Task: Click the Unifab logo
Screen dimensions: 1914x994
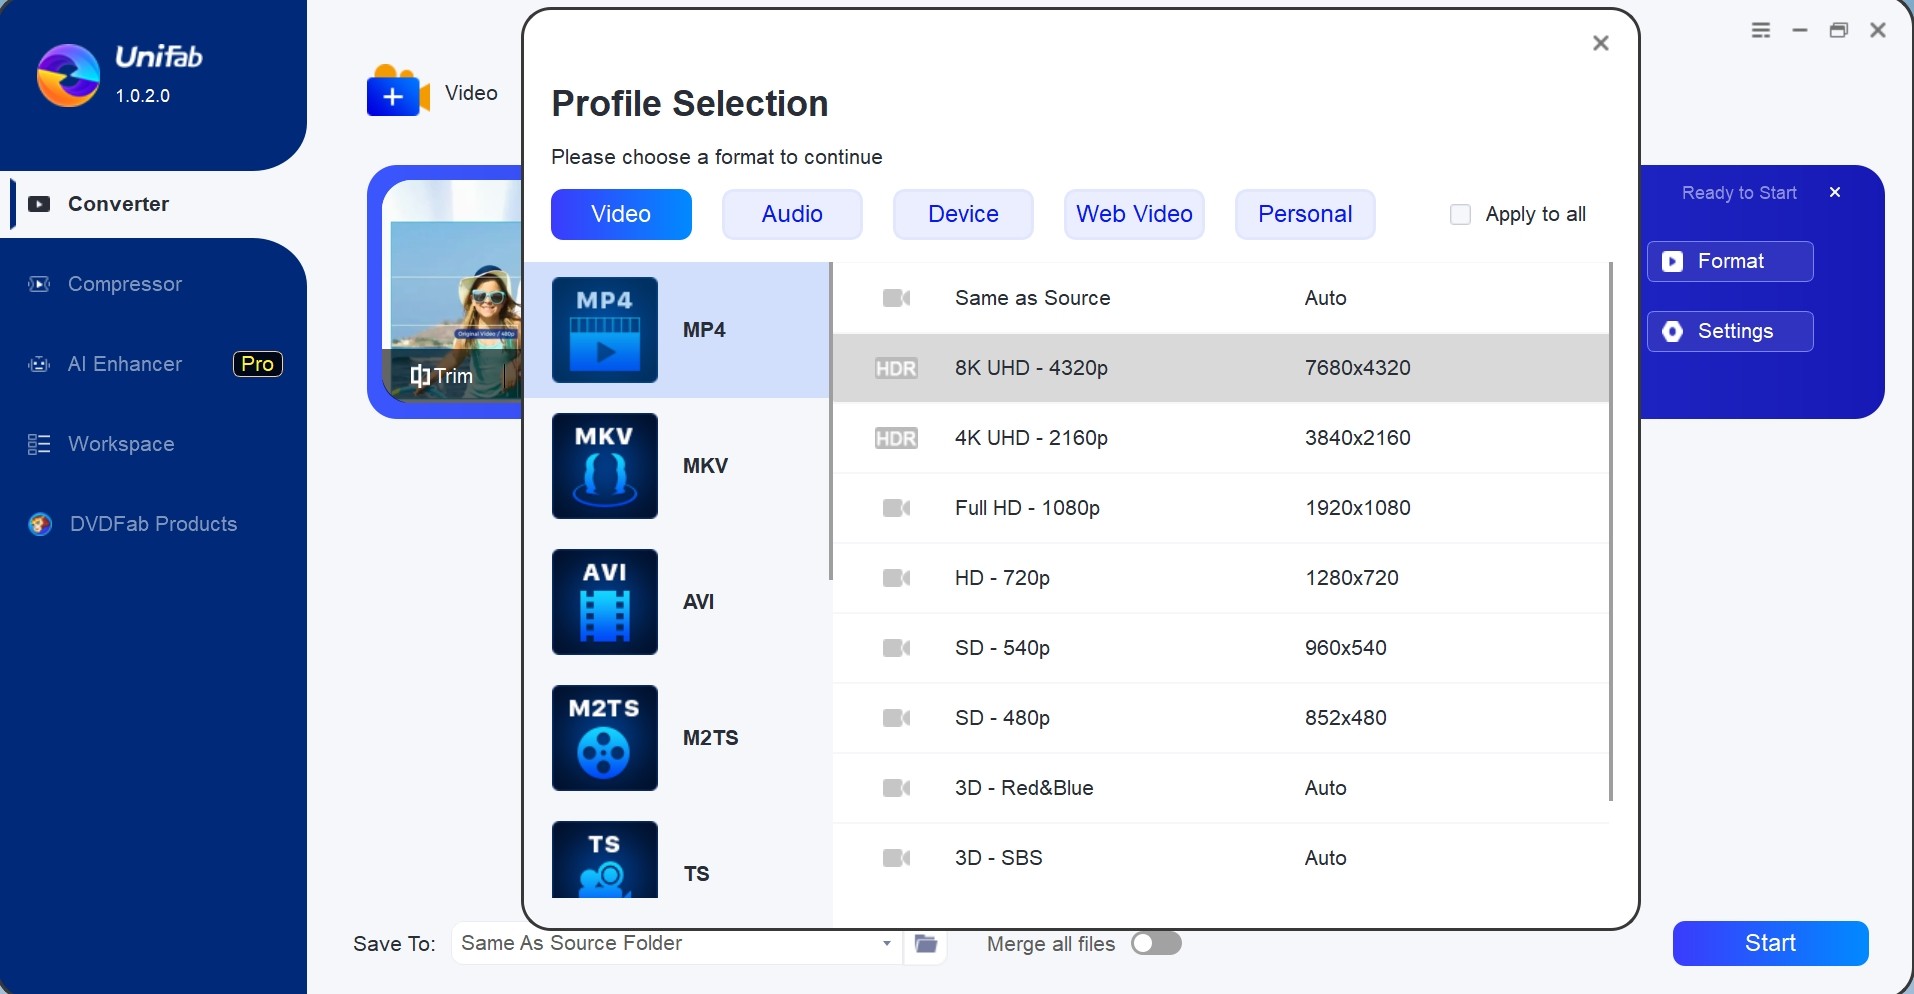Action: [x=68, y=76]
